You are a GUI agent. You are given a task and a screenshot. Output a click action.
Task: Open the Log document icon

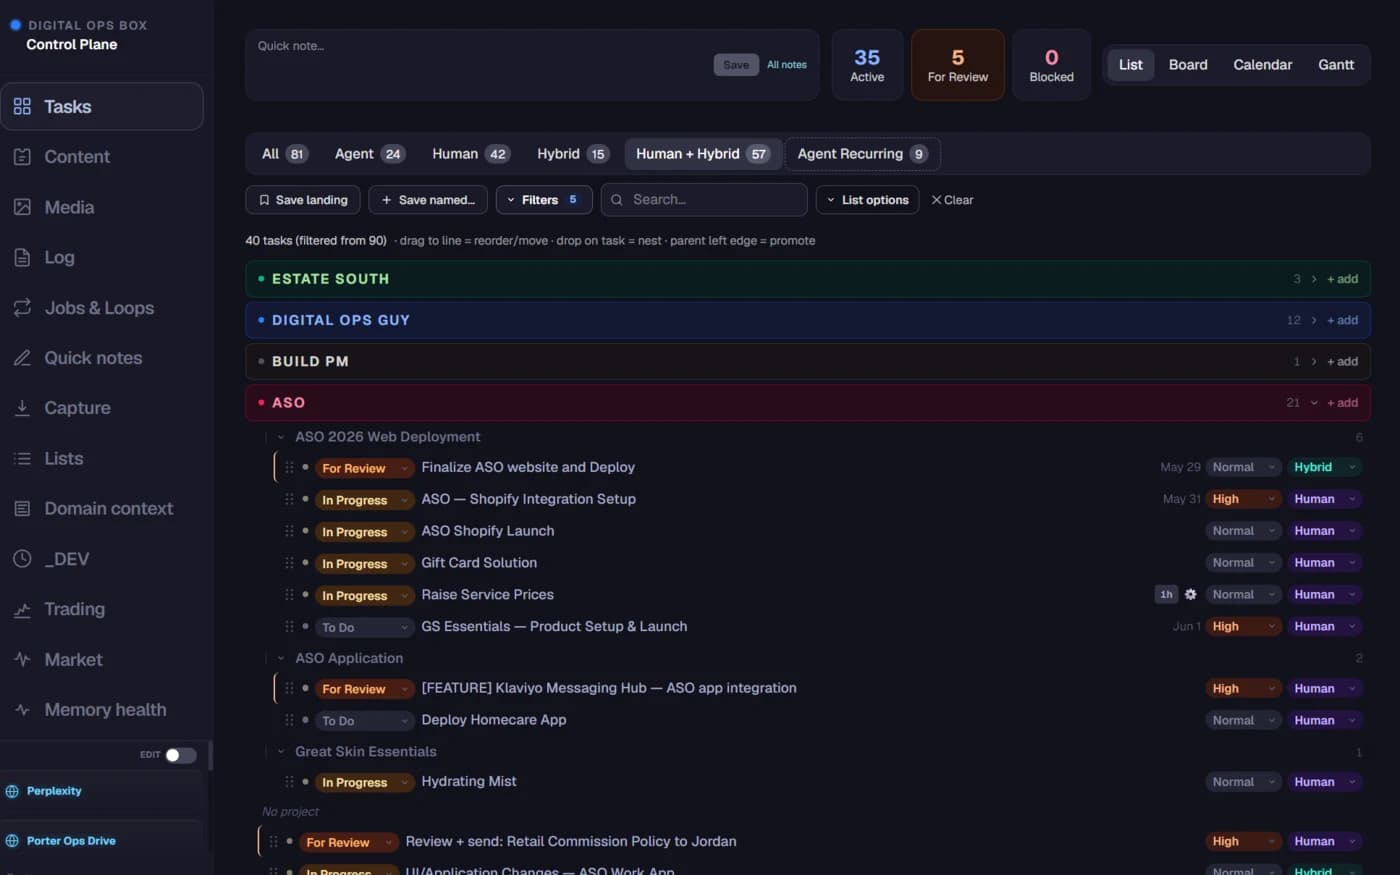point(22,257)
